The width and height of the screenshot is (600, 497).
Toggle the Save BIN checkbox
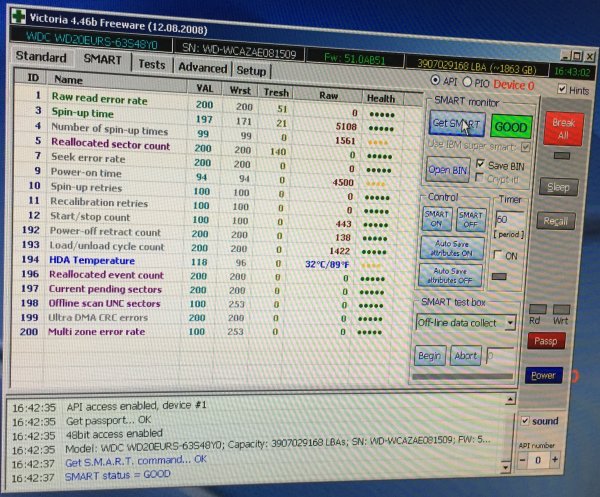480,164
